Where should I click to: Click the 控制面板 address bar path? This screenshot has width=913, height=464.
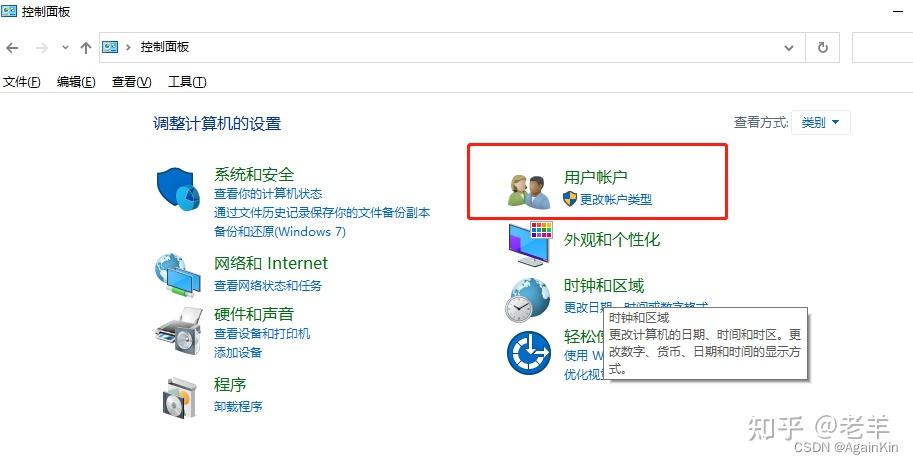165,47
